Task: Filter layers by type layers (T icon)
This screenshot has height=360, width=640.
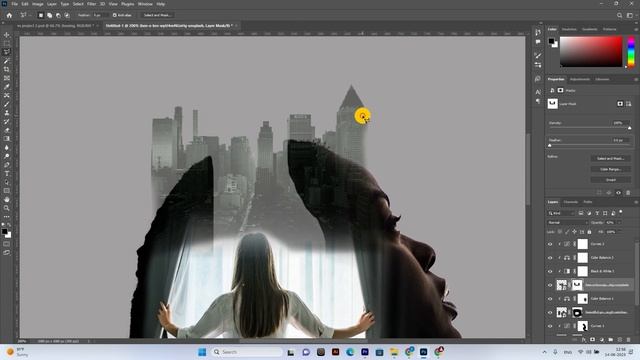Action: [x=597, y=213]
